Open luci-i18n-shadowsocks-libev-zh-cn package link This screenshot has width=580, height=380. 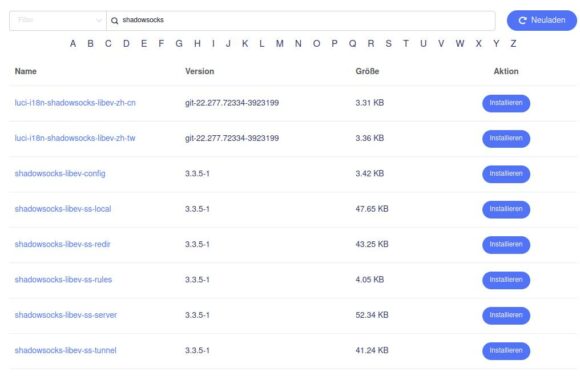click(x=75, y=103)
